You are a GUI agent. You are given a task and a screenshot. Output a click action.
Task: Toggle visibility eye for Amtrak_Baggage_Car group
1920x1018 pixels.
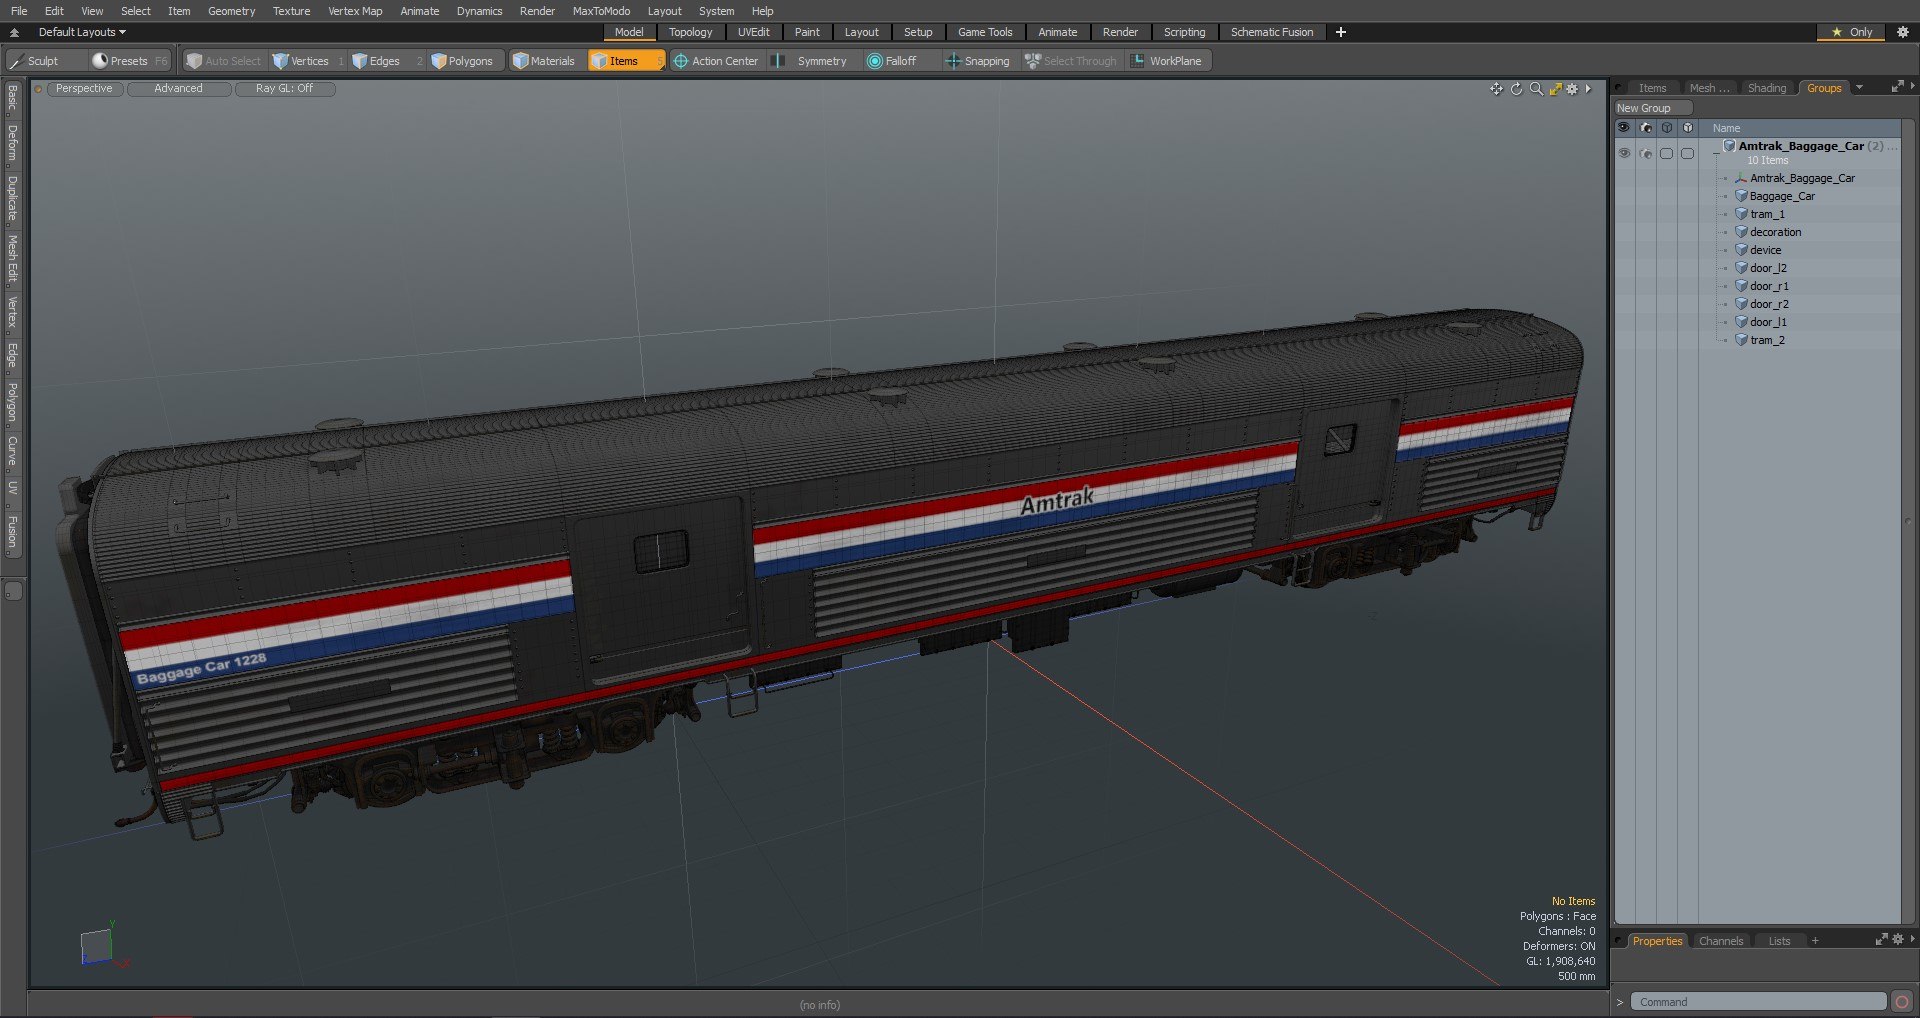[1624, 153]
